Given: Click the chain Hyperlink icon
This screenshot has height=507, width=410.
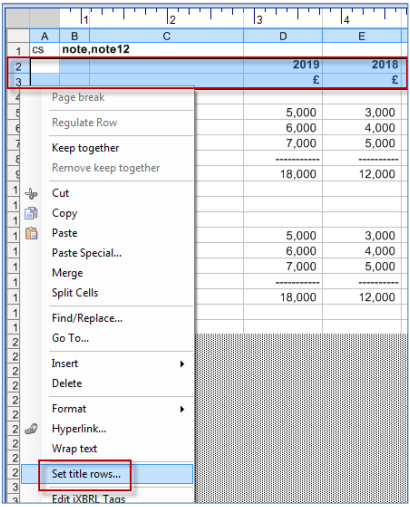Looking at the screenshot, I should click(31, 429).
